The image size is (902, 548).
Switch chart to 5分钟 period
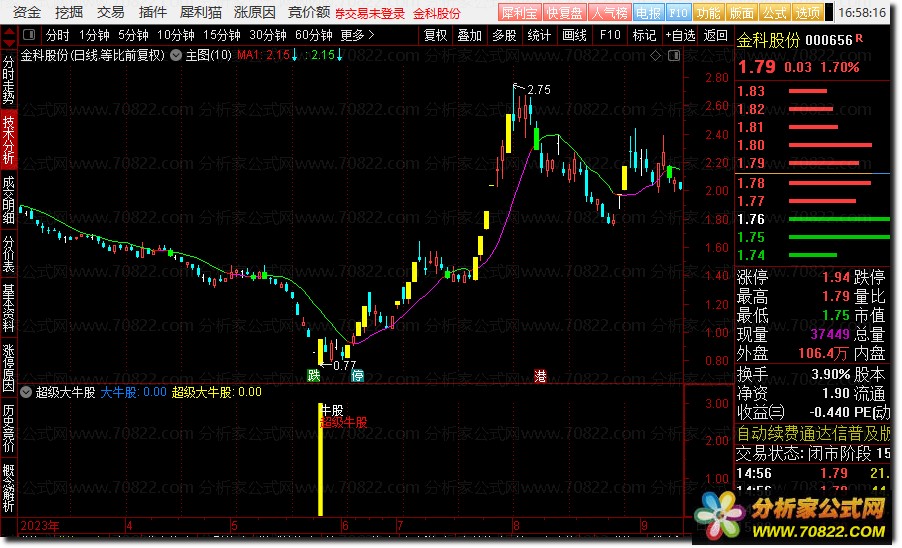point(133,36)
